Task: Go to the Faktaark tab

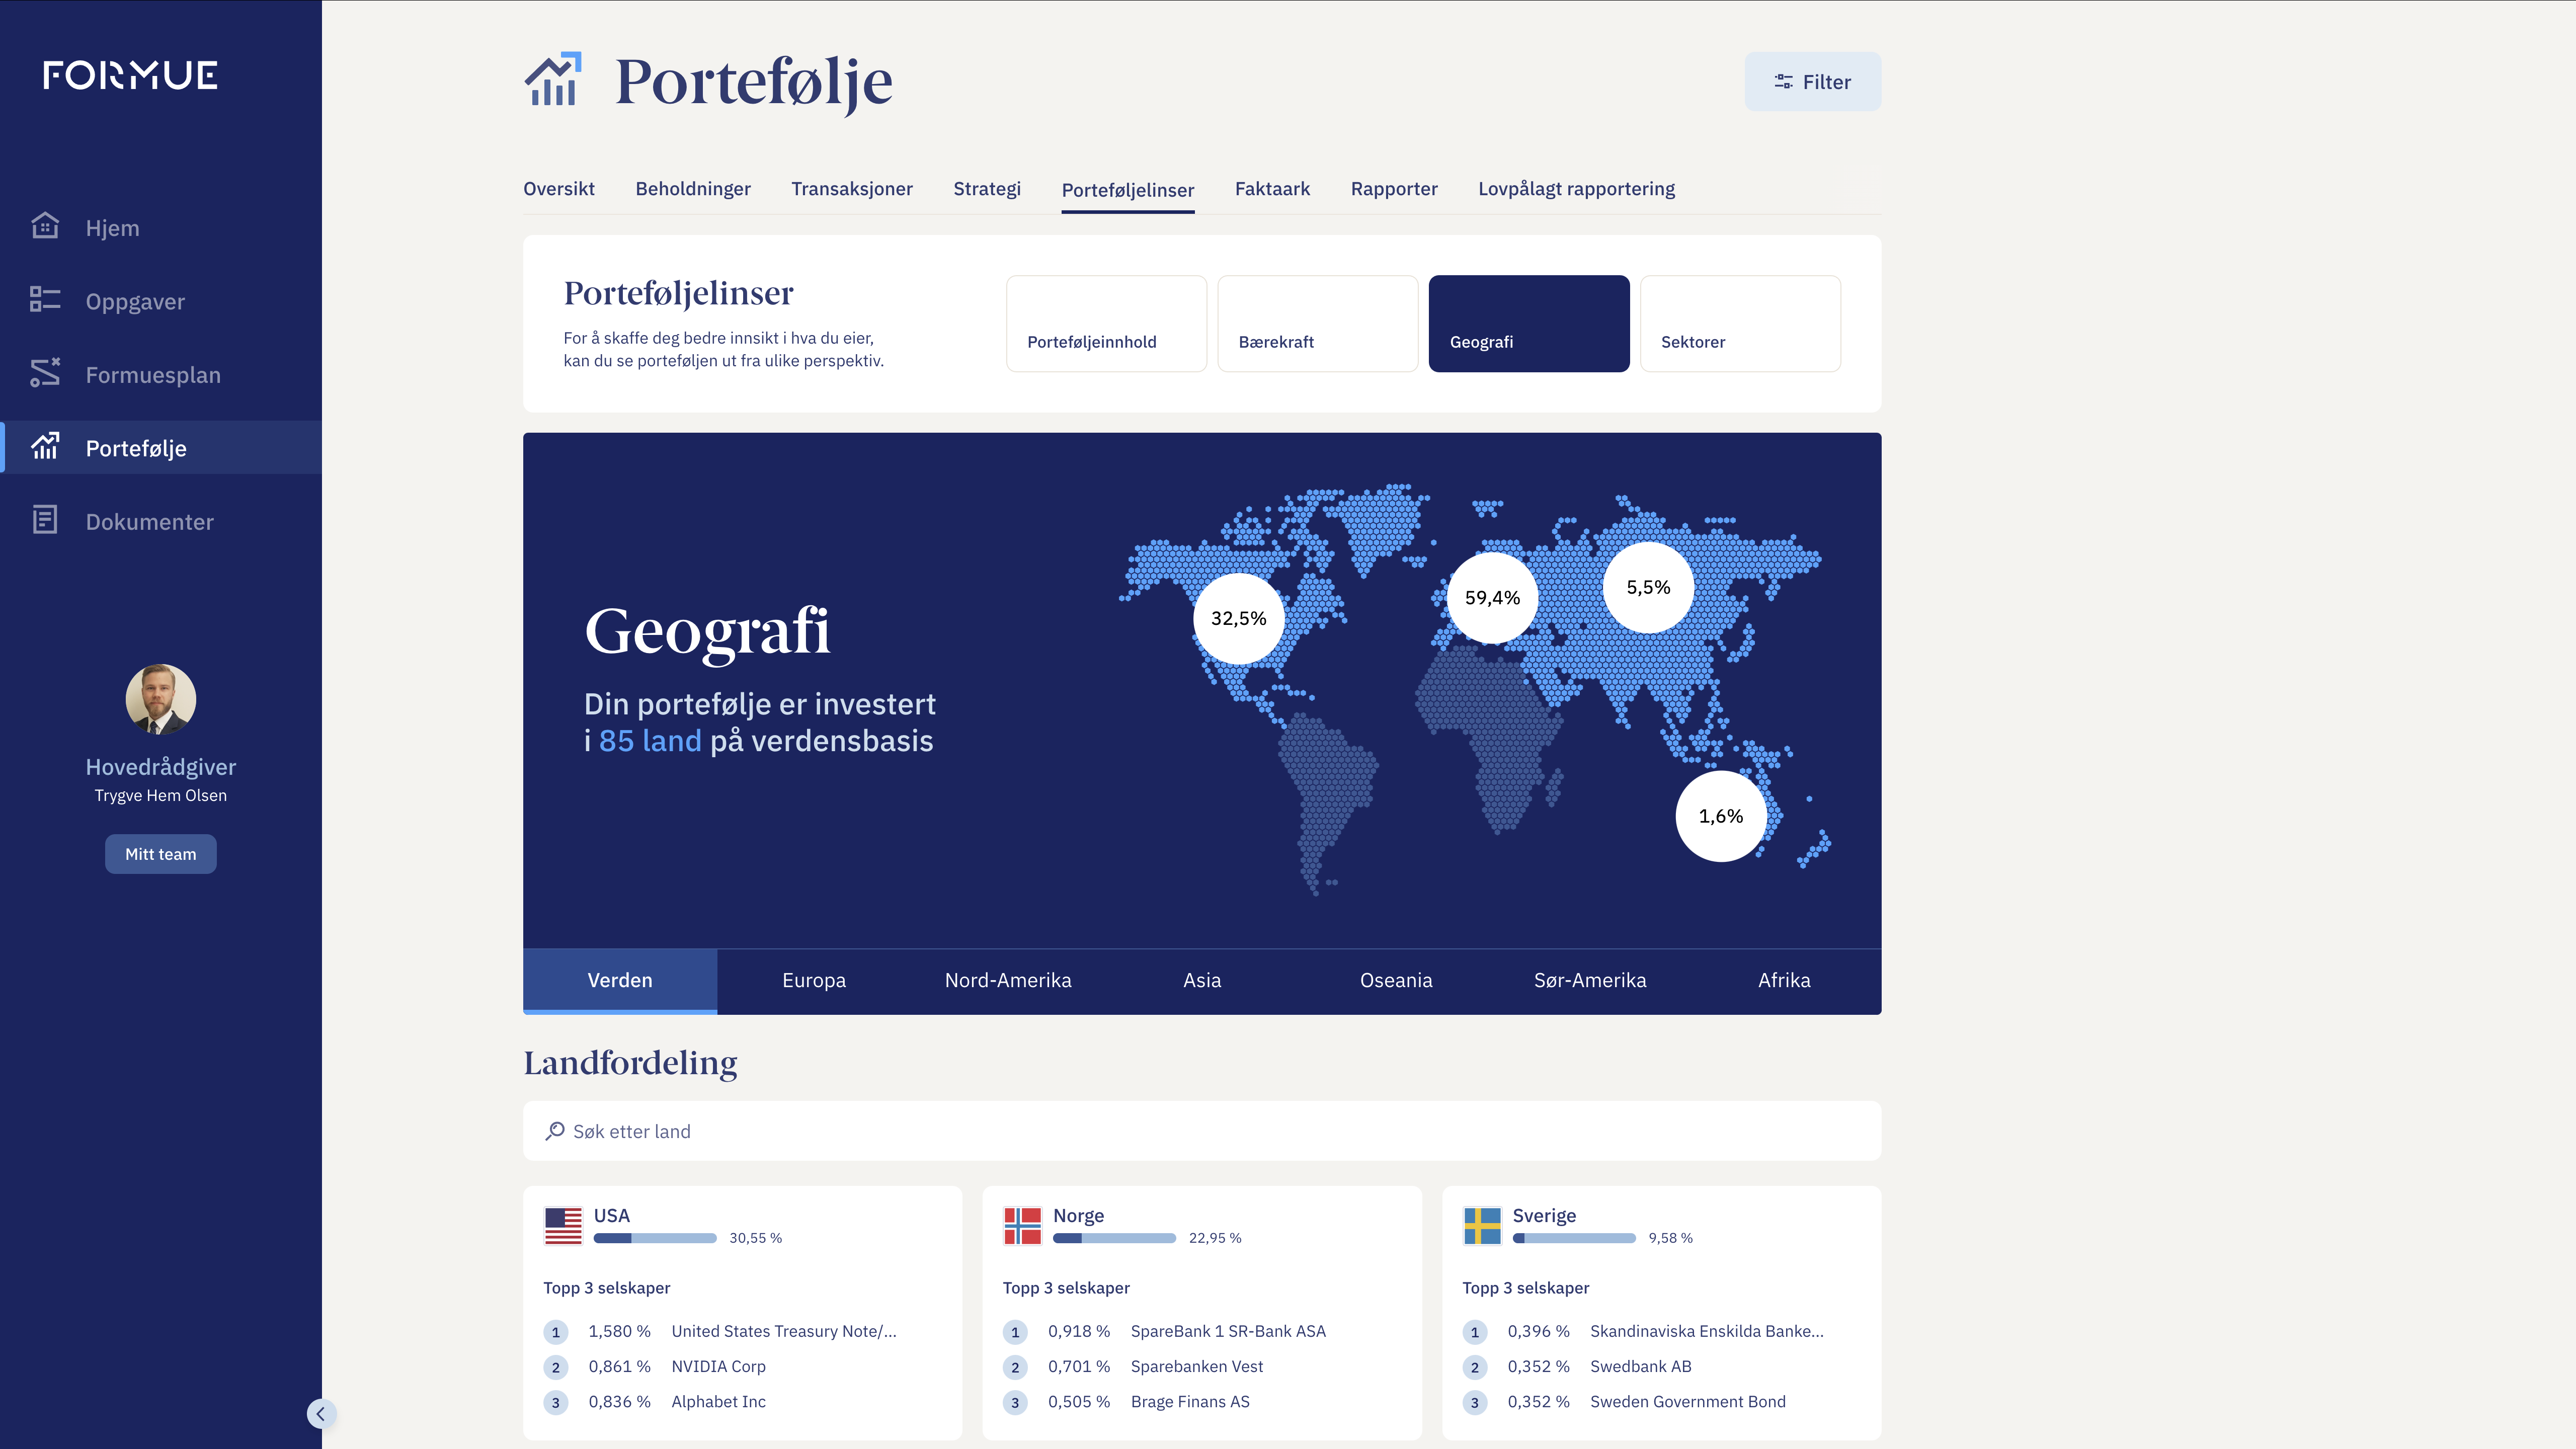Action: pyautogui.click(x=1272, y=189)
